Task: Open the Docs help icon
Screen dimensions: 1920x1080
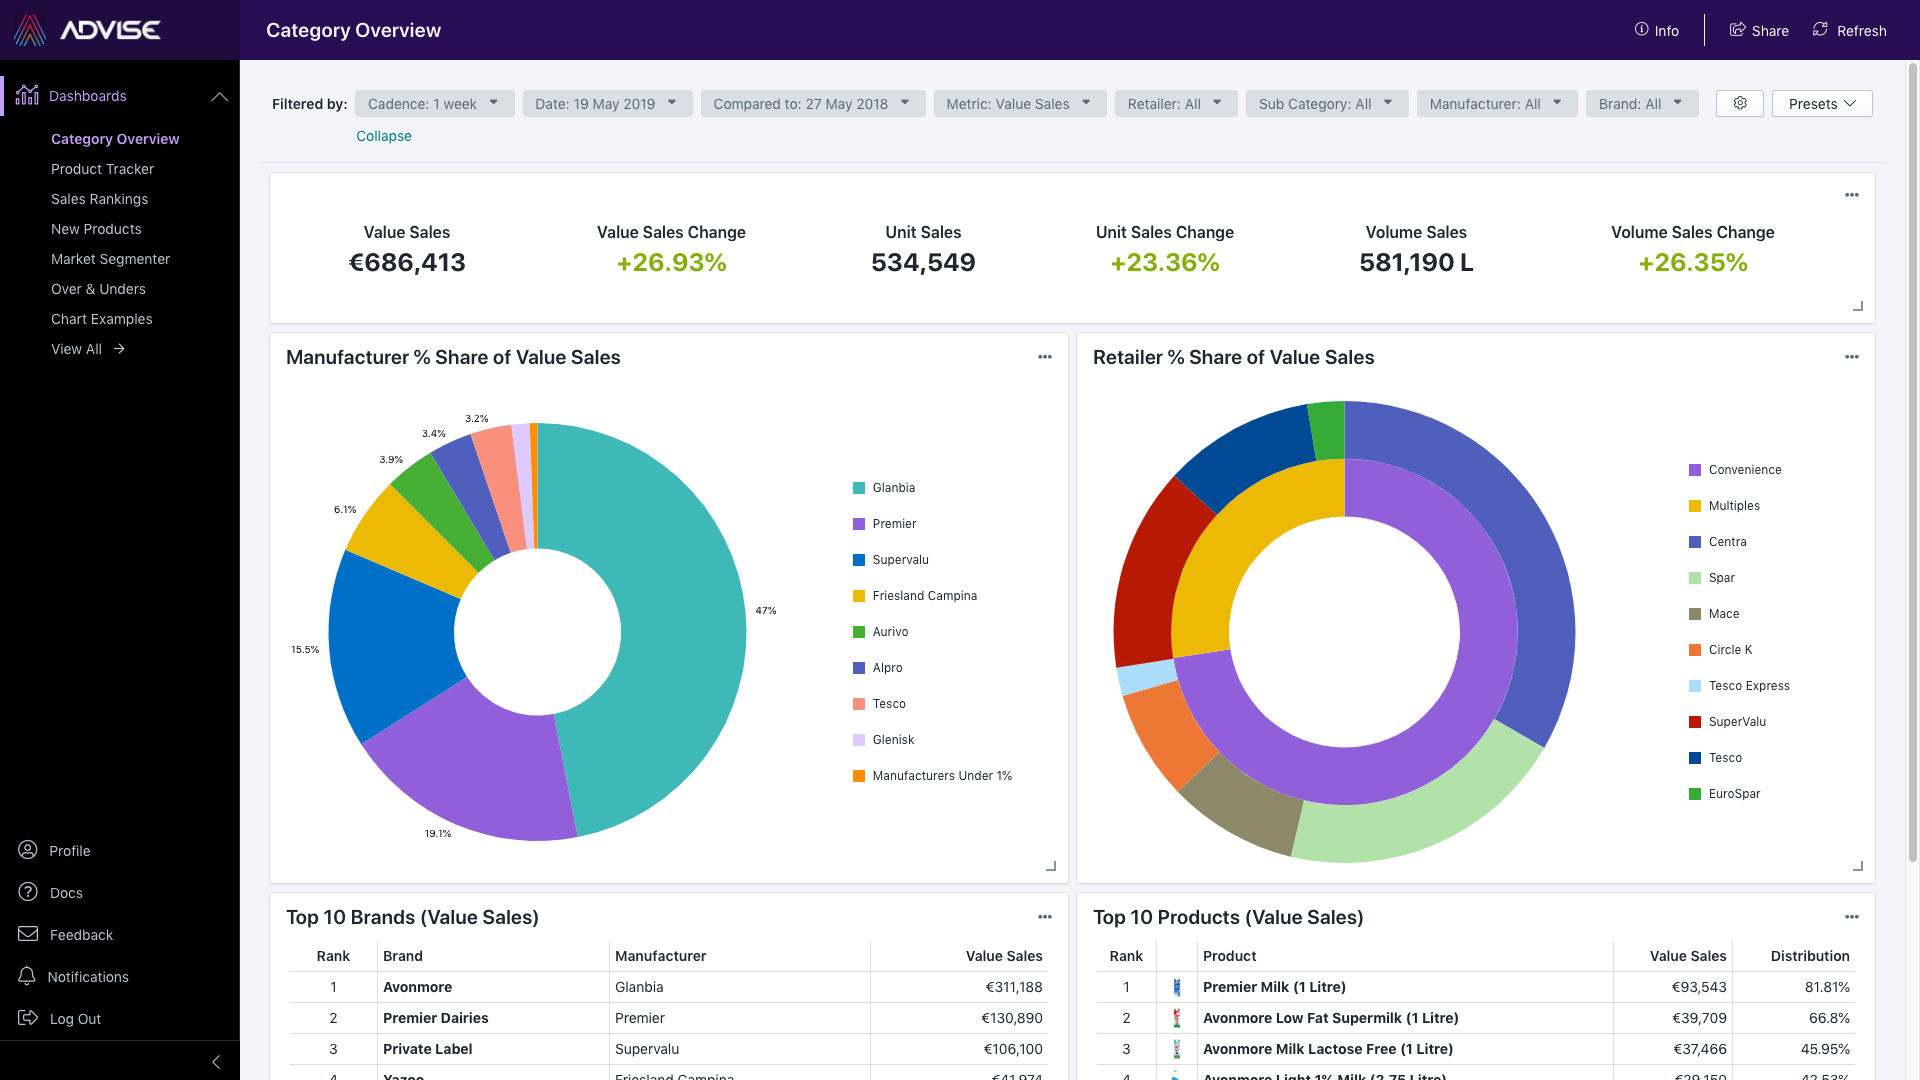Action: tap(26, 892)
